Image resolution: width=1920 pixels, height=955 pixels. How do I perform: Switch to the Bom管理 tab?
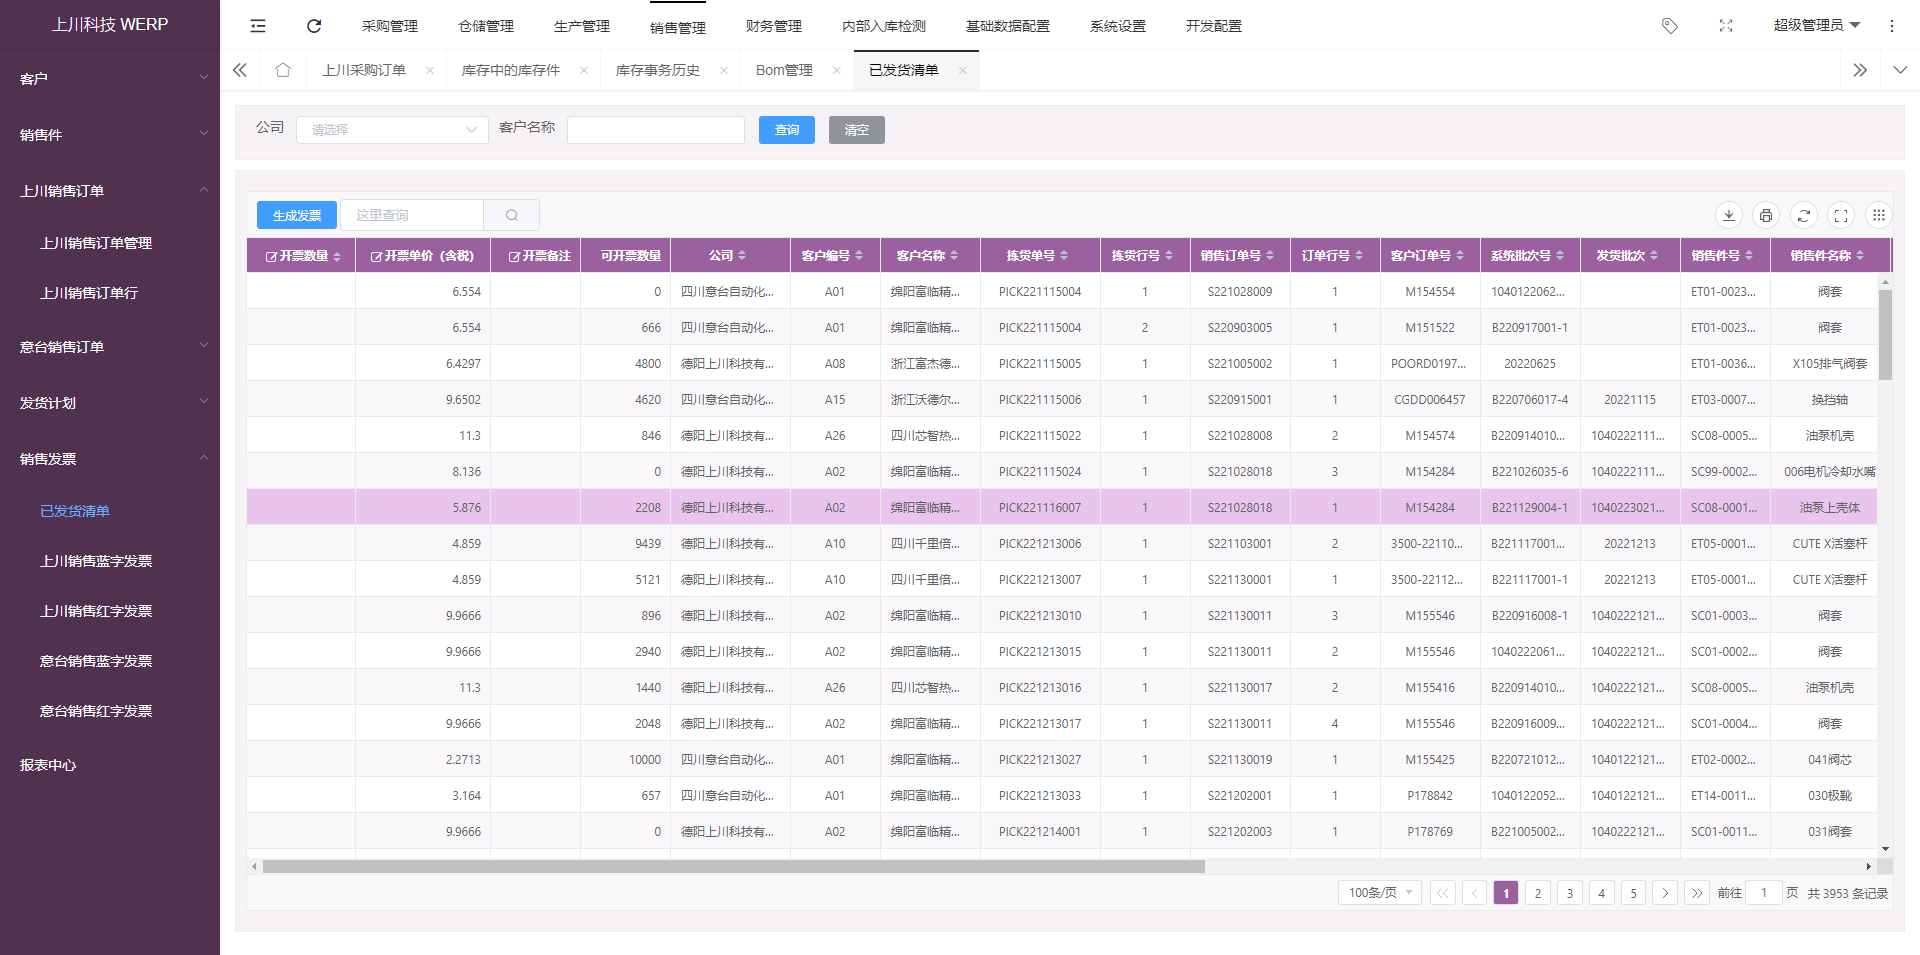pyautogui.click(x=784, y=70)
